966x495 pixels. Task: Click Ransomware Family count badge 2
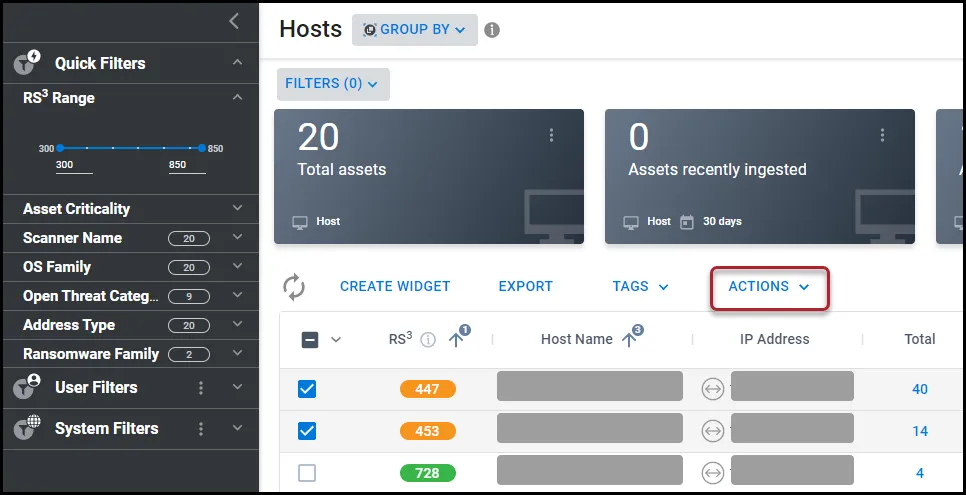[189, 354]
